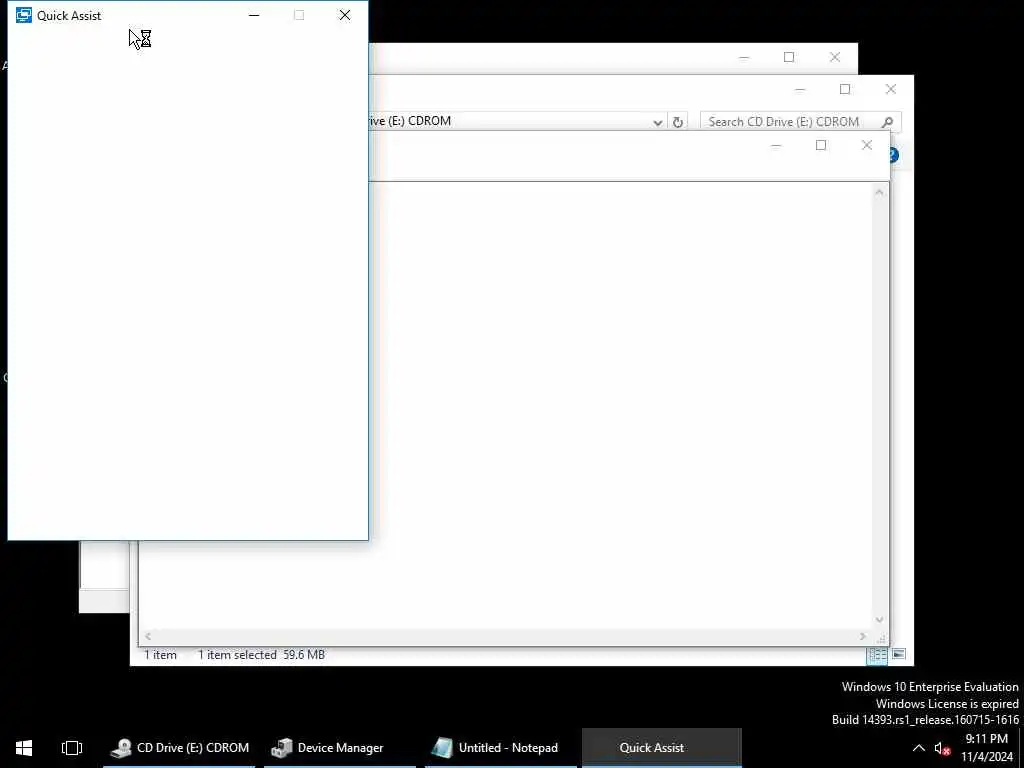Minimize the Notepad window
Screen dimensions: 1024x768
[x=776, y=145]
